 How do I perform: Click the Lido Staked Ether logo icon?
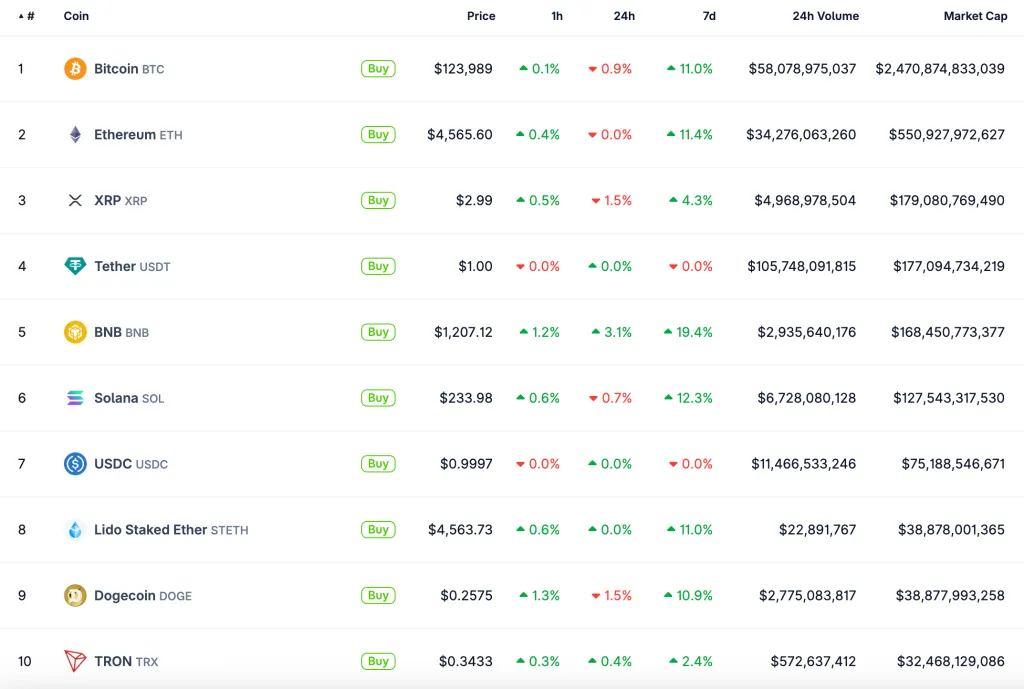pos(75,529)
